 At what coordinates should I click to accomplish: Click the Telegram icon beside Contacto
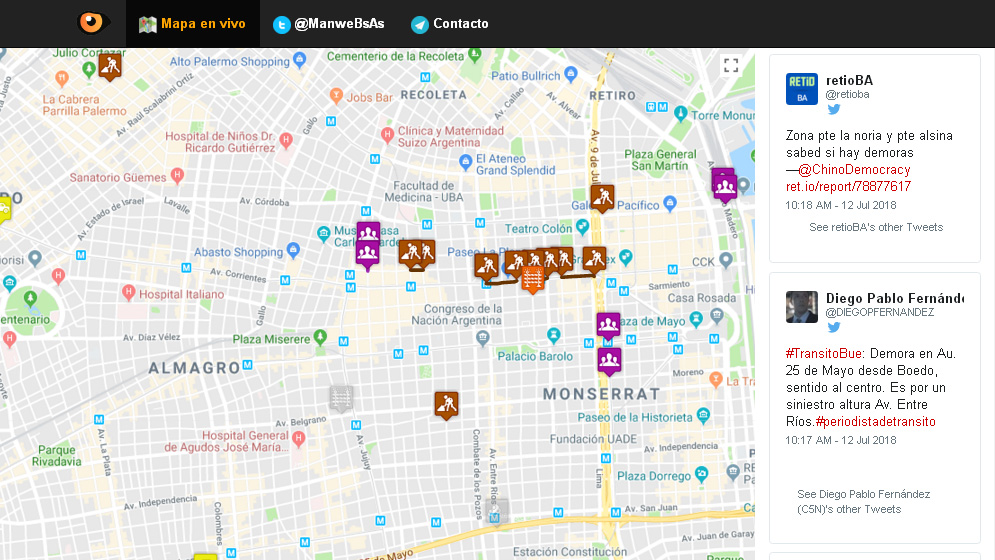tap(420, 24)
